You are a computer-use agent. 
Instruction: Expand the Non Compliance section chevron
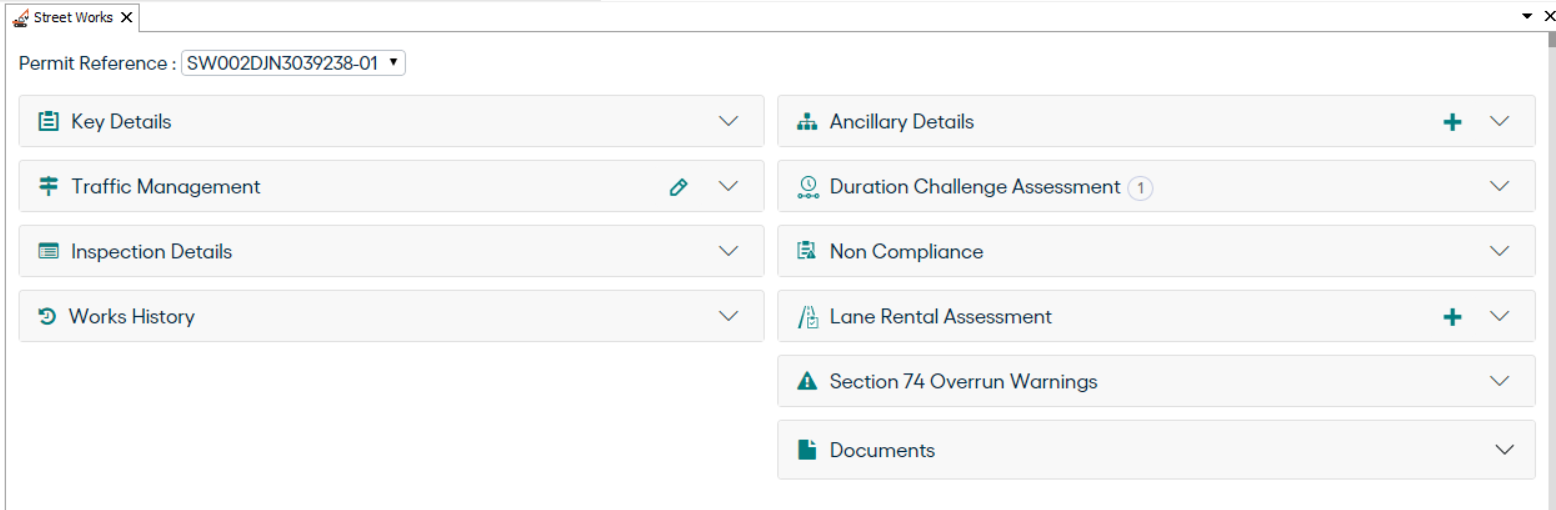[x=1498, y=252]
